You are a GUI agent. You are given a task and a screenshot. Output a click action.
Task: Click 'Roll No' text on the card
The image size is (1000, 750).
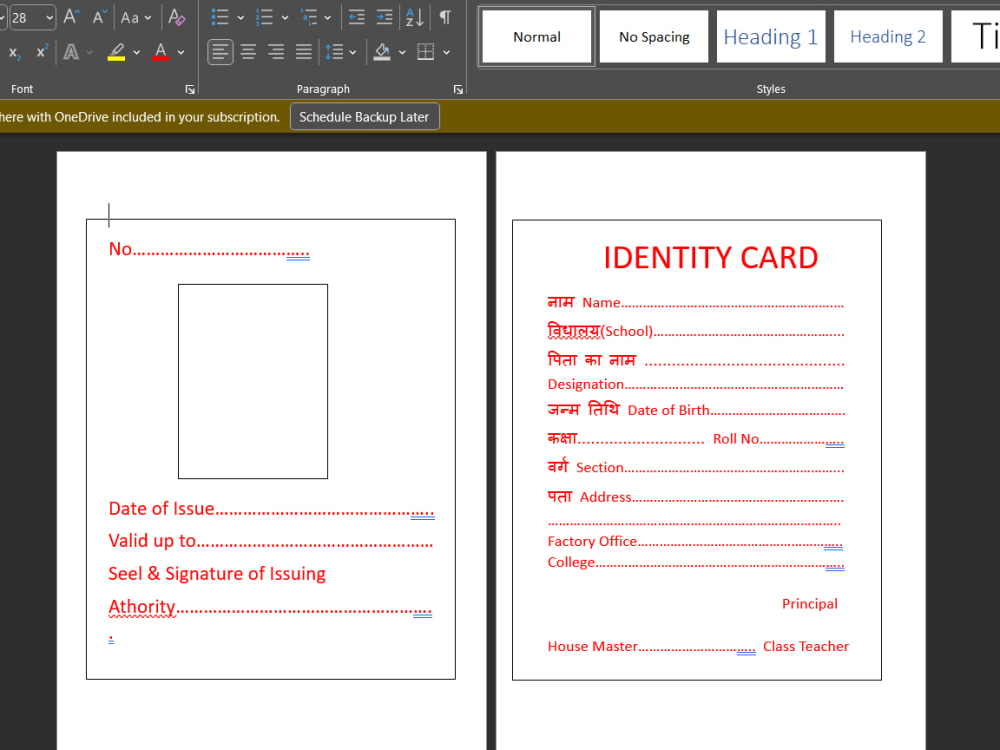point(736,439)
